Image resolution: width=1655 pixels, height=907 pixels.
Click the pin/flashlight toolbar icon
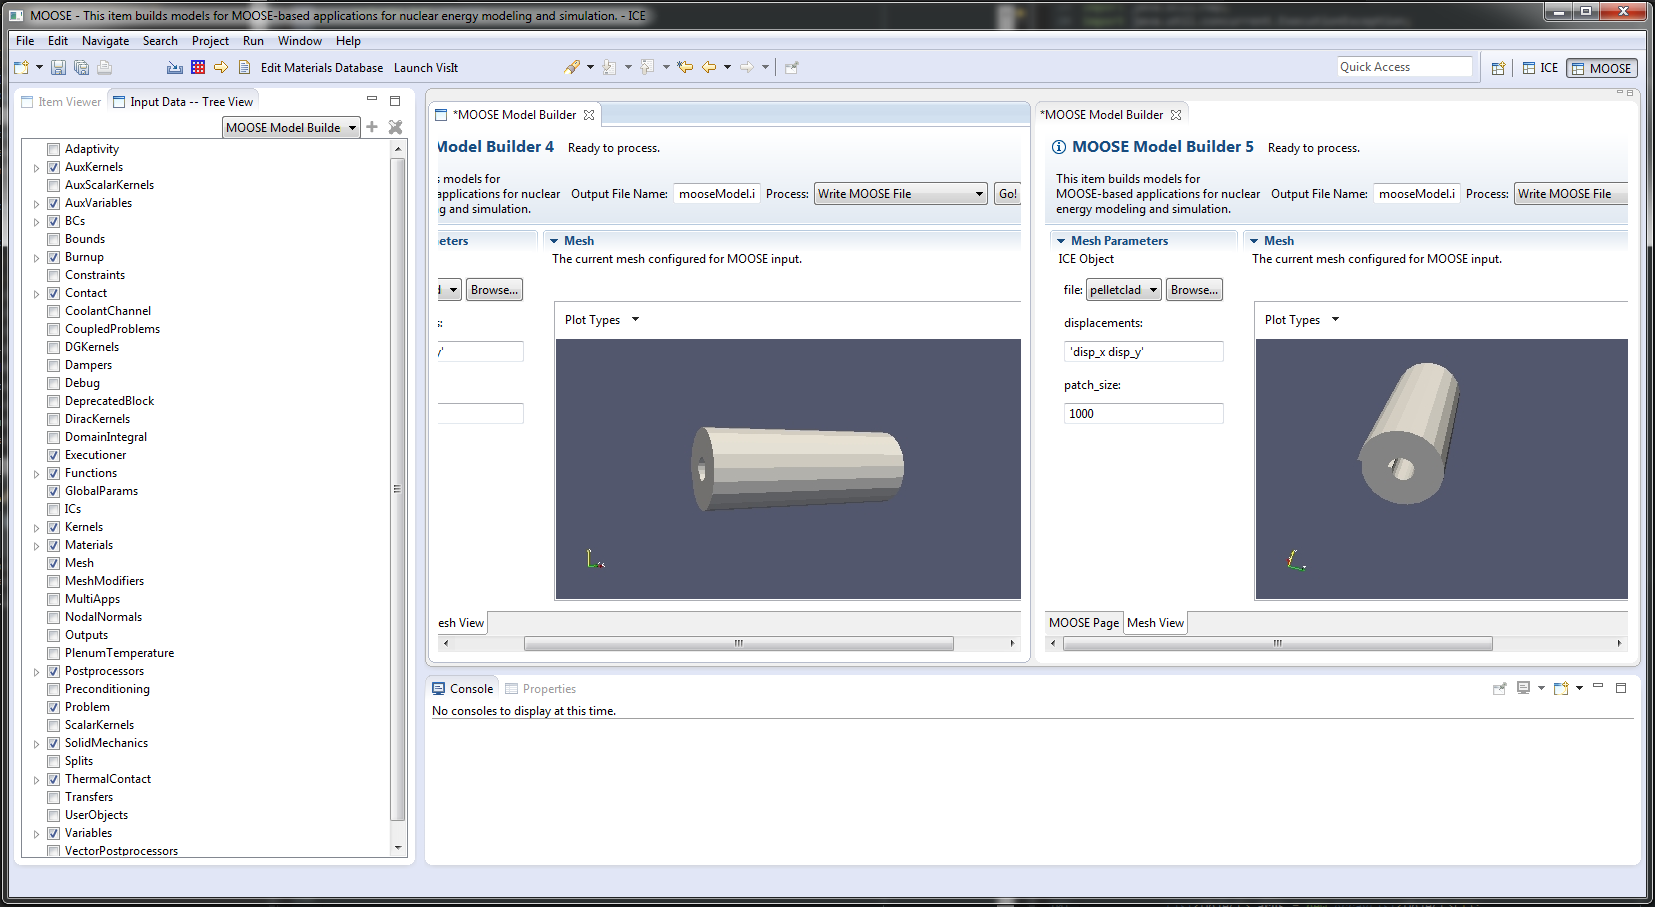point(572,68)
